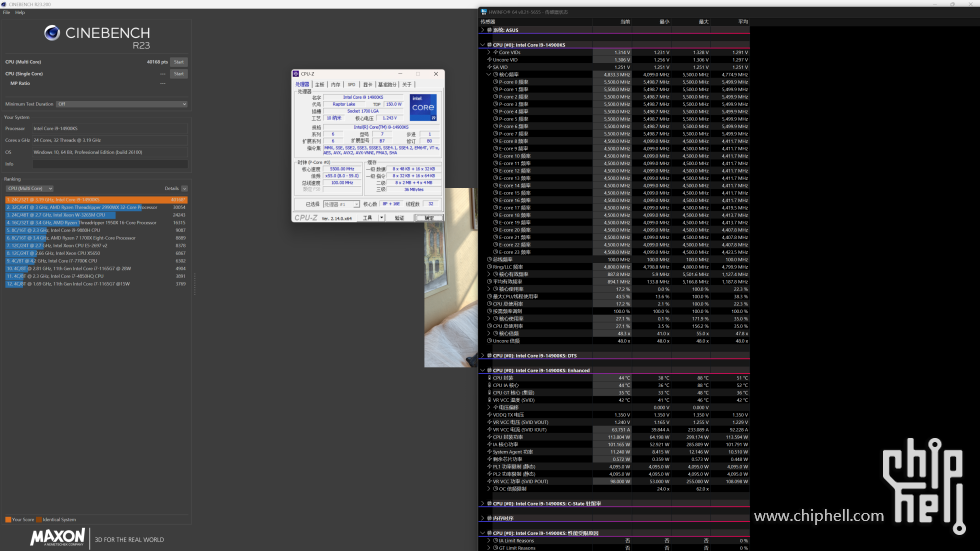This screenshot has width=980, height=551.
Task: Open the CPU-Z processor selection dropdown
Action: coord(341,204)
